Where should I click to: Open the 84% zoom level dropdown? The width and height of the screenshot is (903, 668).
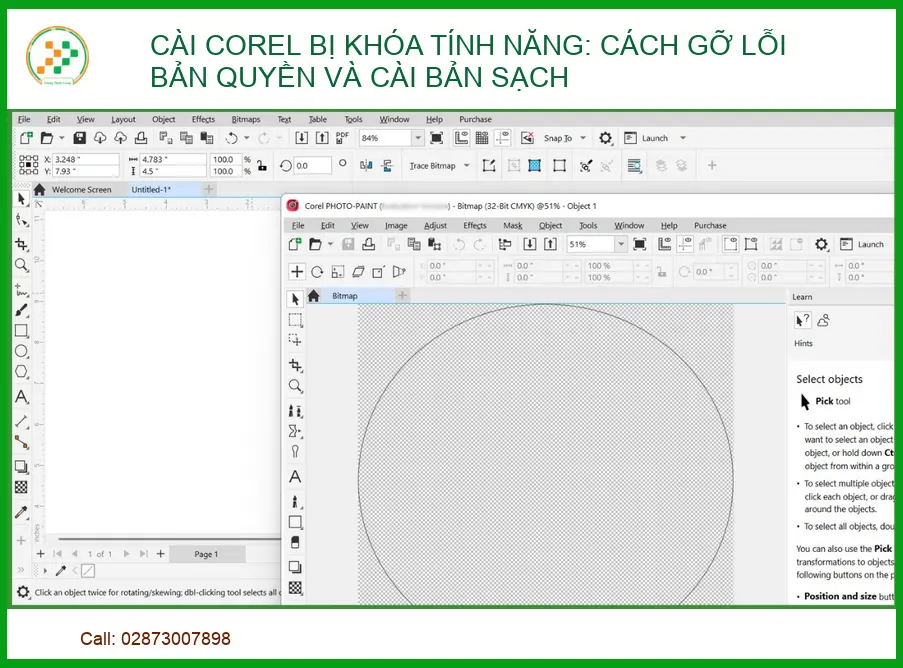pyautogui.click(x=417, y=138)
